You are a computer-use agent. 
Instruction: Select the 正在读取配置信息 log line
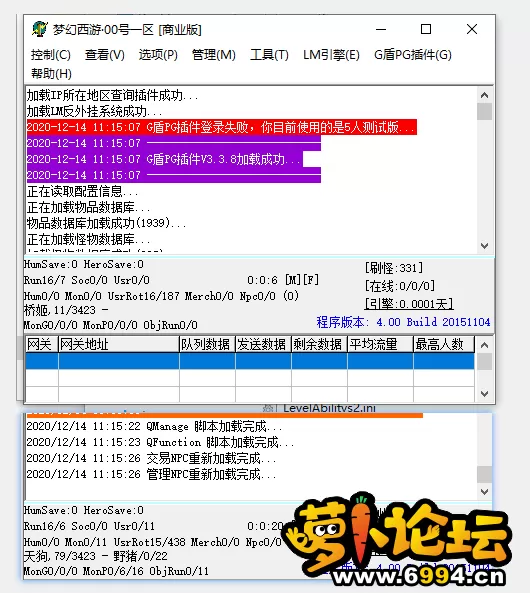pos(82,191)
